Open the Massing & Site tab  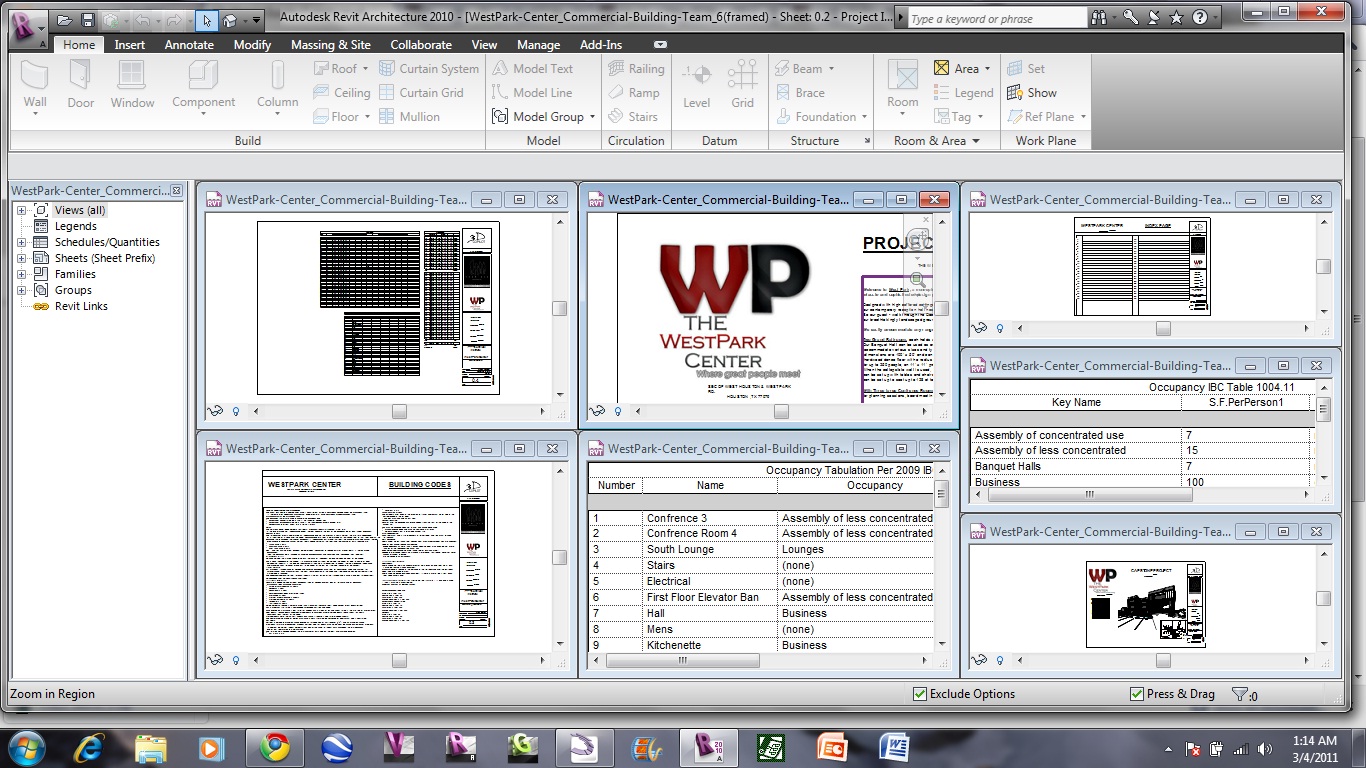tap(331, 44)
